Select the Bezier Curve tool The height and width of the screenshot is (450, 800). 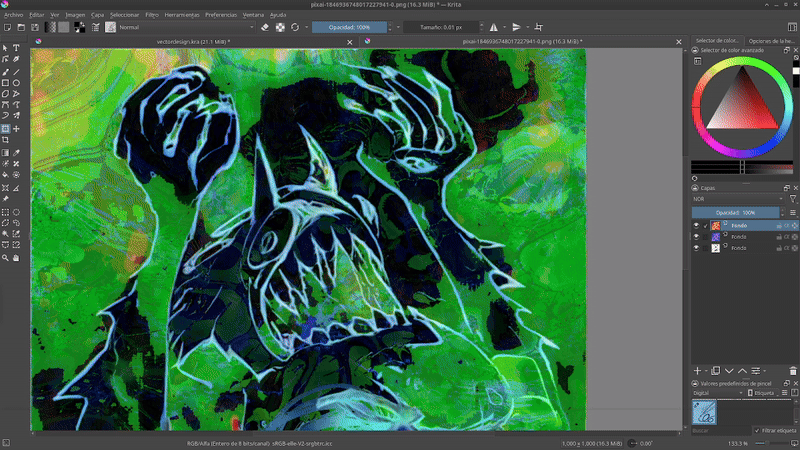(5, 105)
